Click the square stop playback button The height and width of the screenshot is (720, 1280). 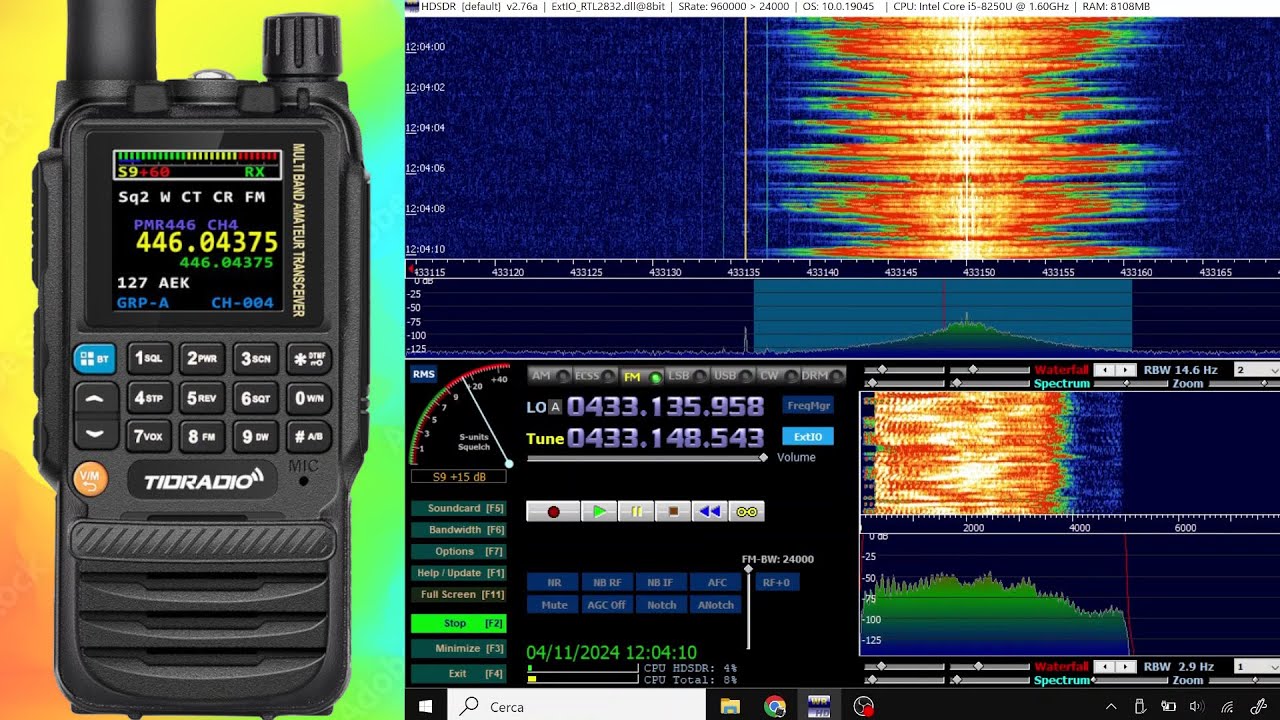(x=673, y=511)
